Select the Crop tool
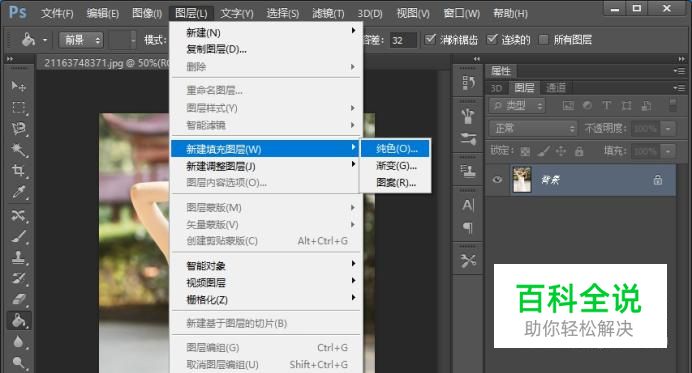The height and width of the screenshot is (373, 692). 19,171
